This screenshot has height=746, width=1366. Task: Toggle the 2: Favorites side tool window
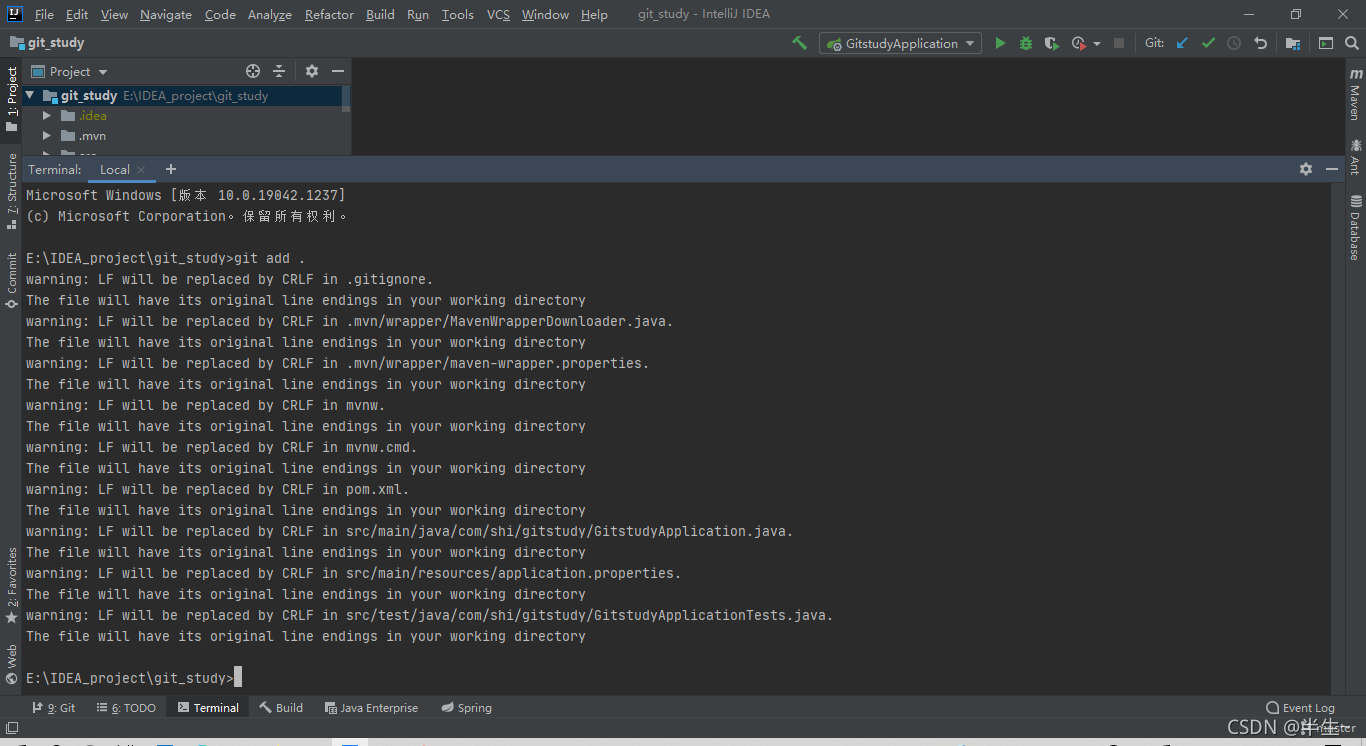[x=11, y=585]
